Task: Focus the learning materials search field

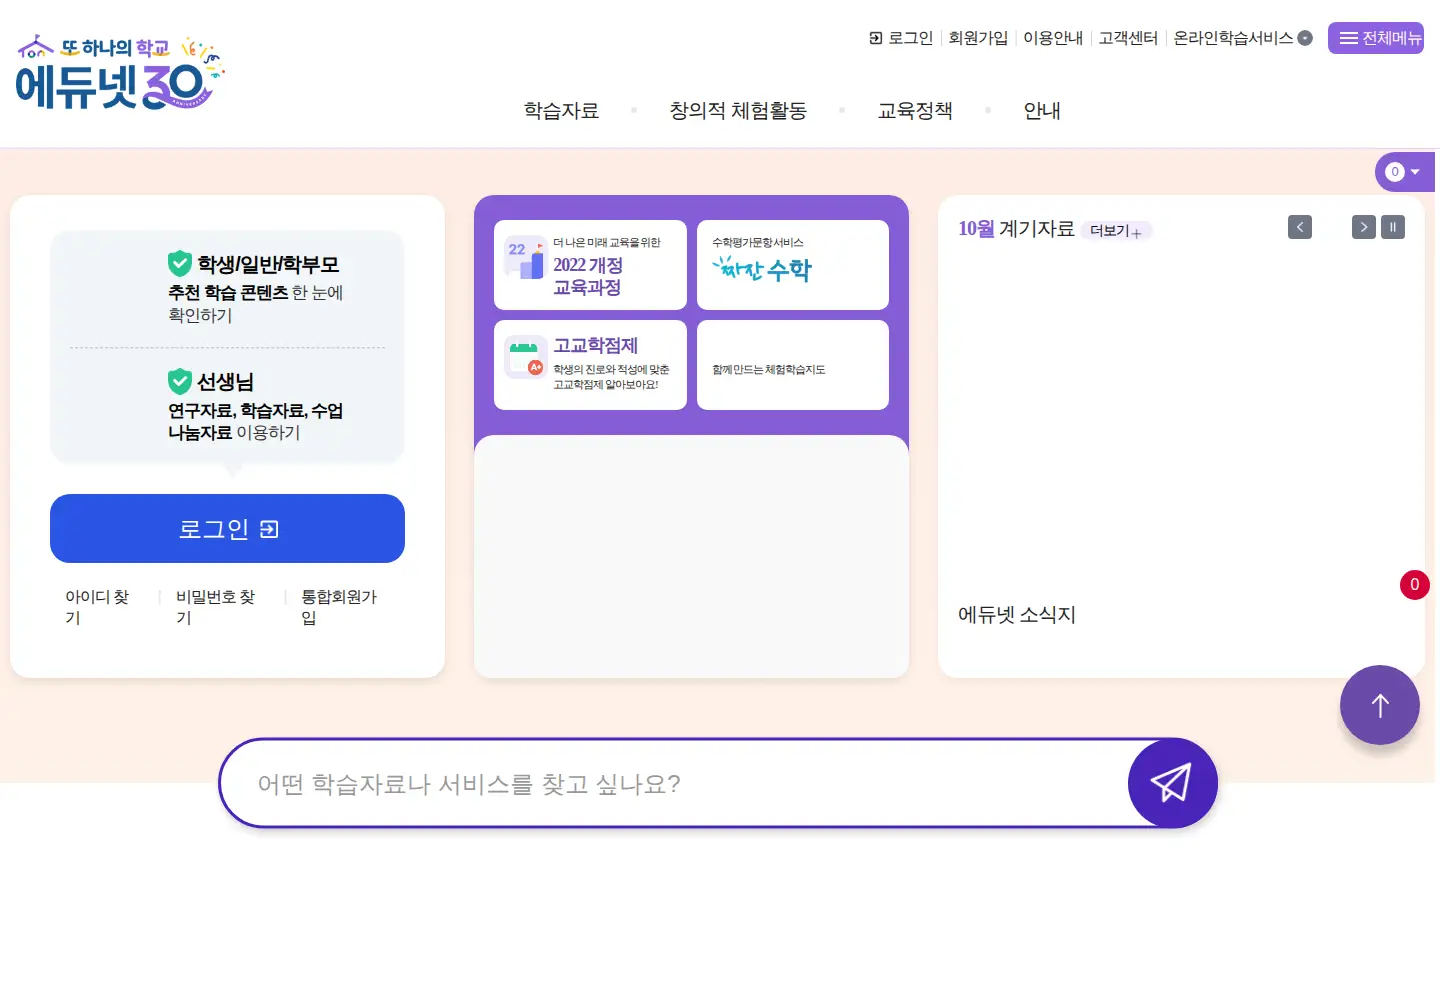Action: 673,783
